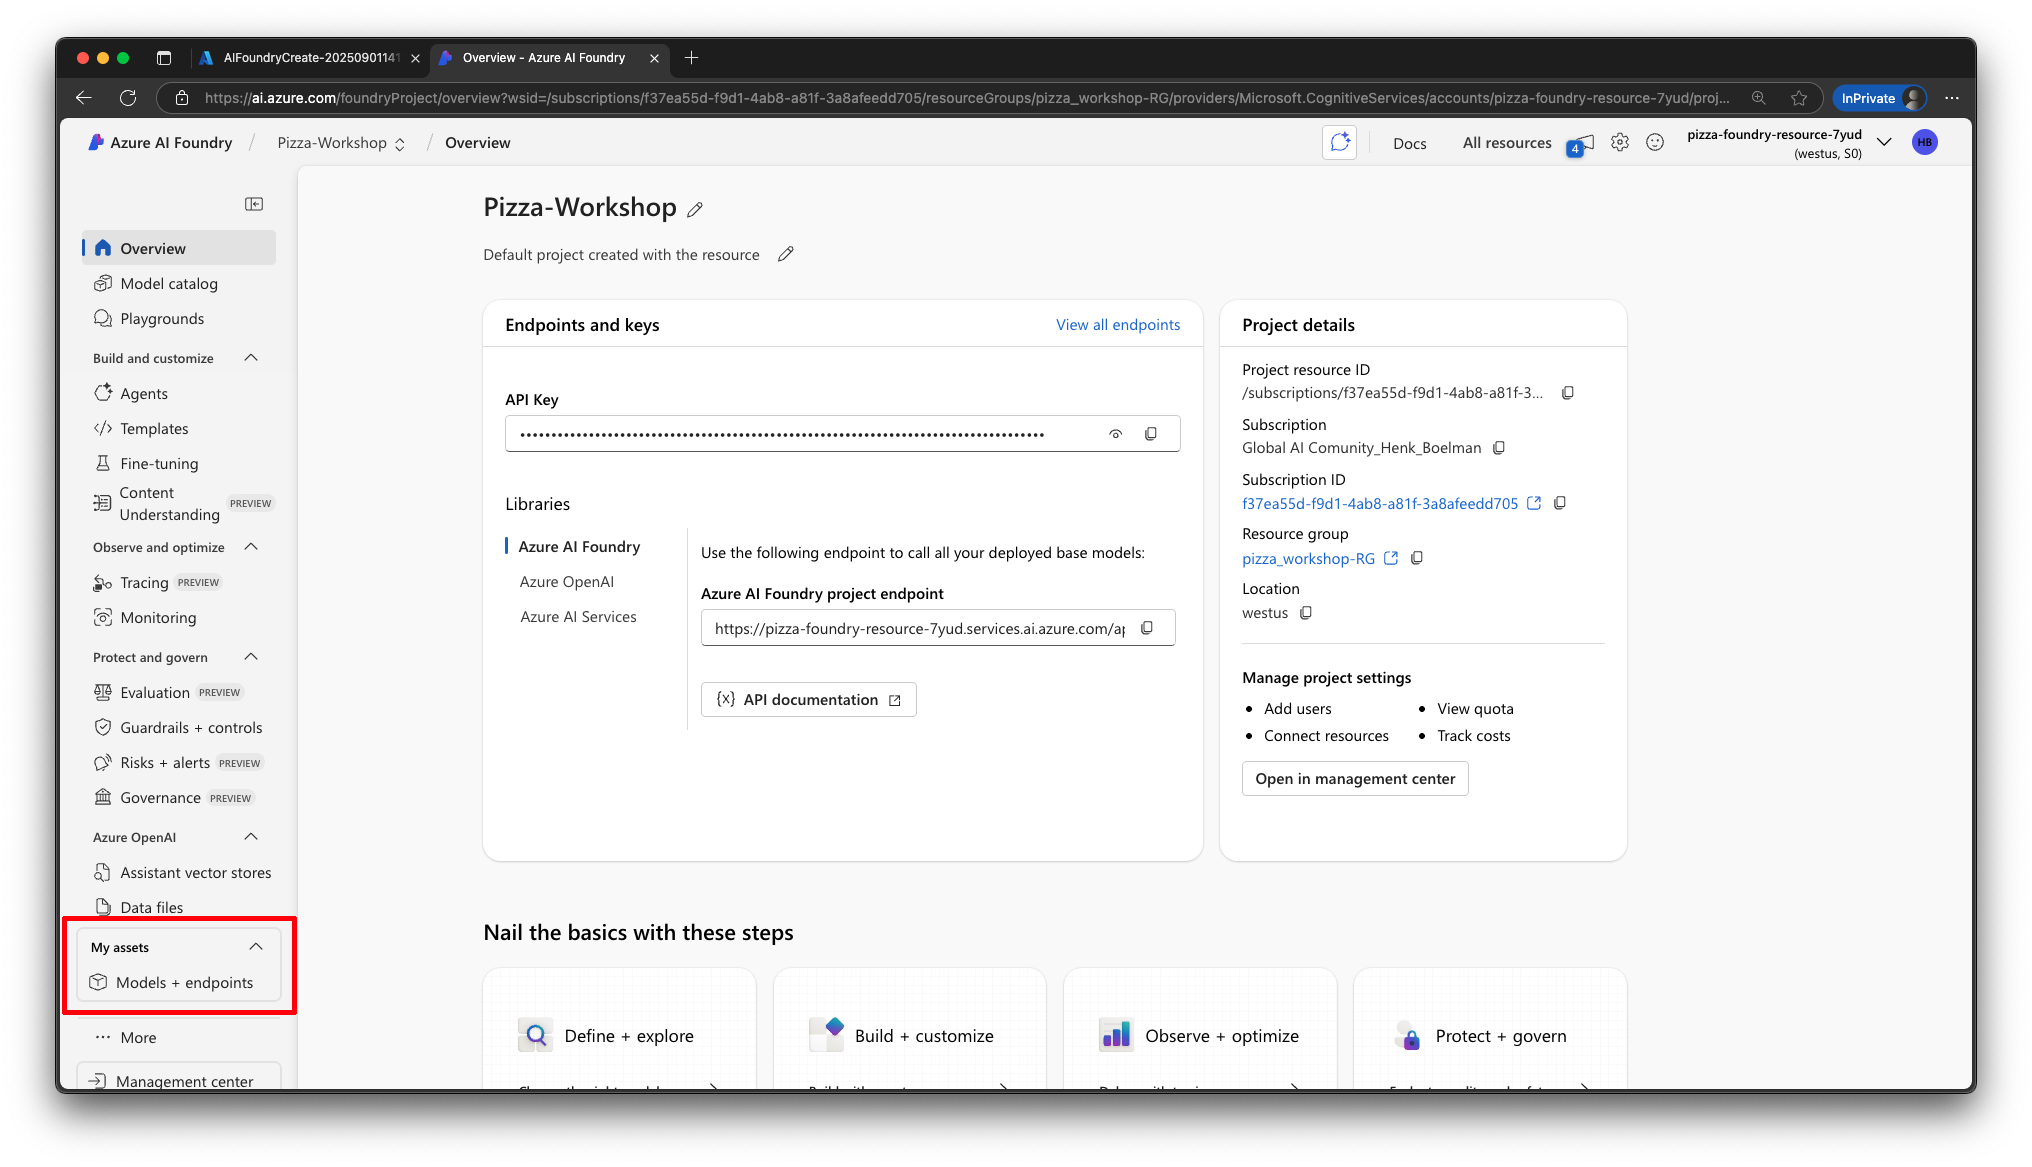Click the feedback smiley icon
This screenshot has width=2032, height=1167.
[1655, 143]
